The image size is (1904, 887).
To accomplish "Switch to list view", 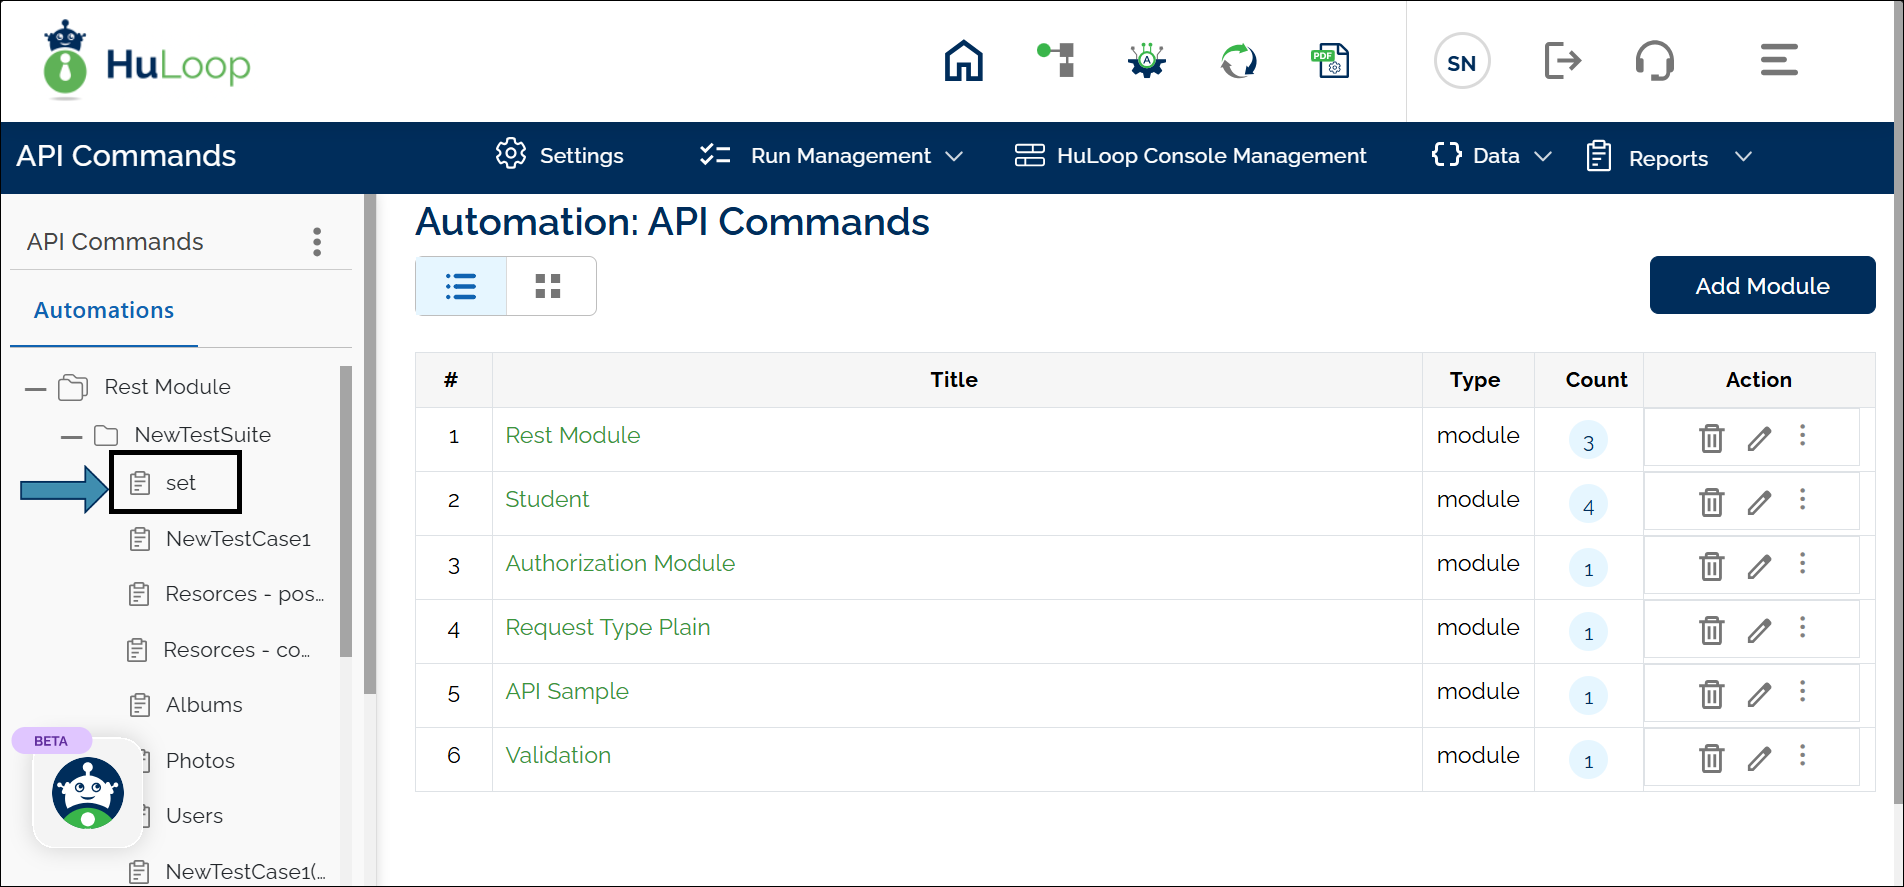I will pos(461,287).
